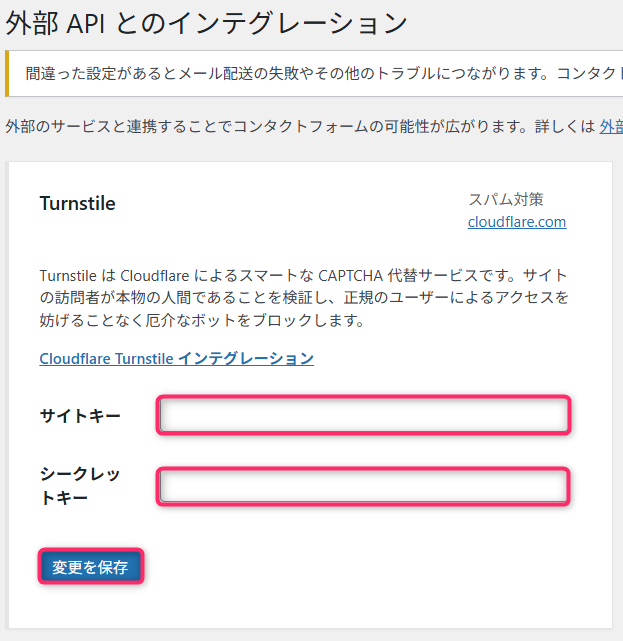The image size is (623, 641).
Task: Click the 外部 link after 詳しくは
Action: 610,127
